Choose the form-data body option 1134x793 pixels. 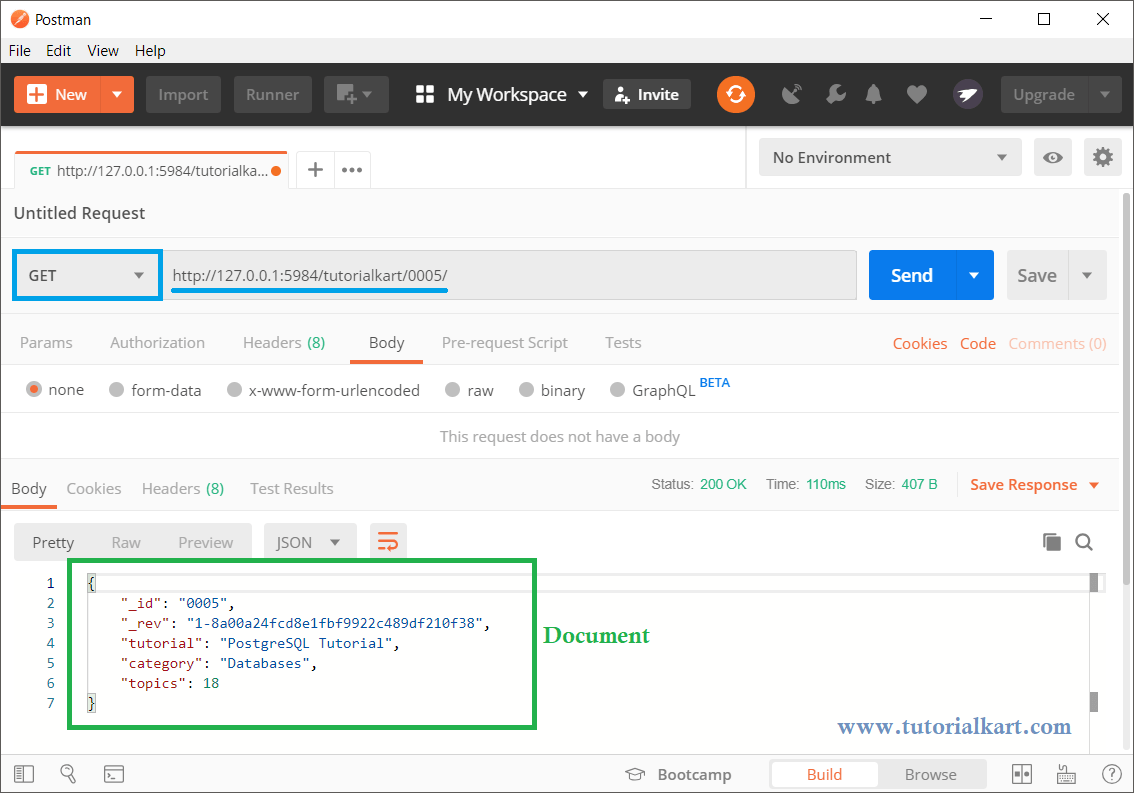coord(116,390)
